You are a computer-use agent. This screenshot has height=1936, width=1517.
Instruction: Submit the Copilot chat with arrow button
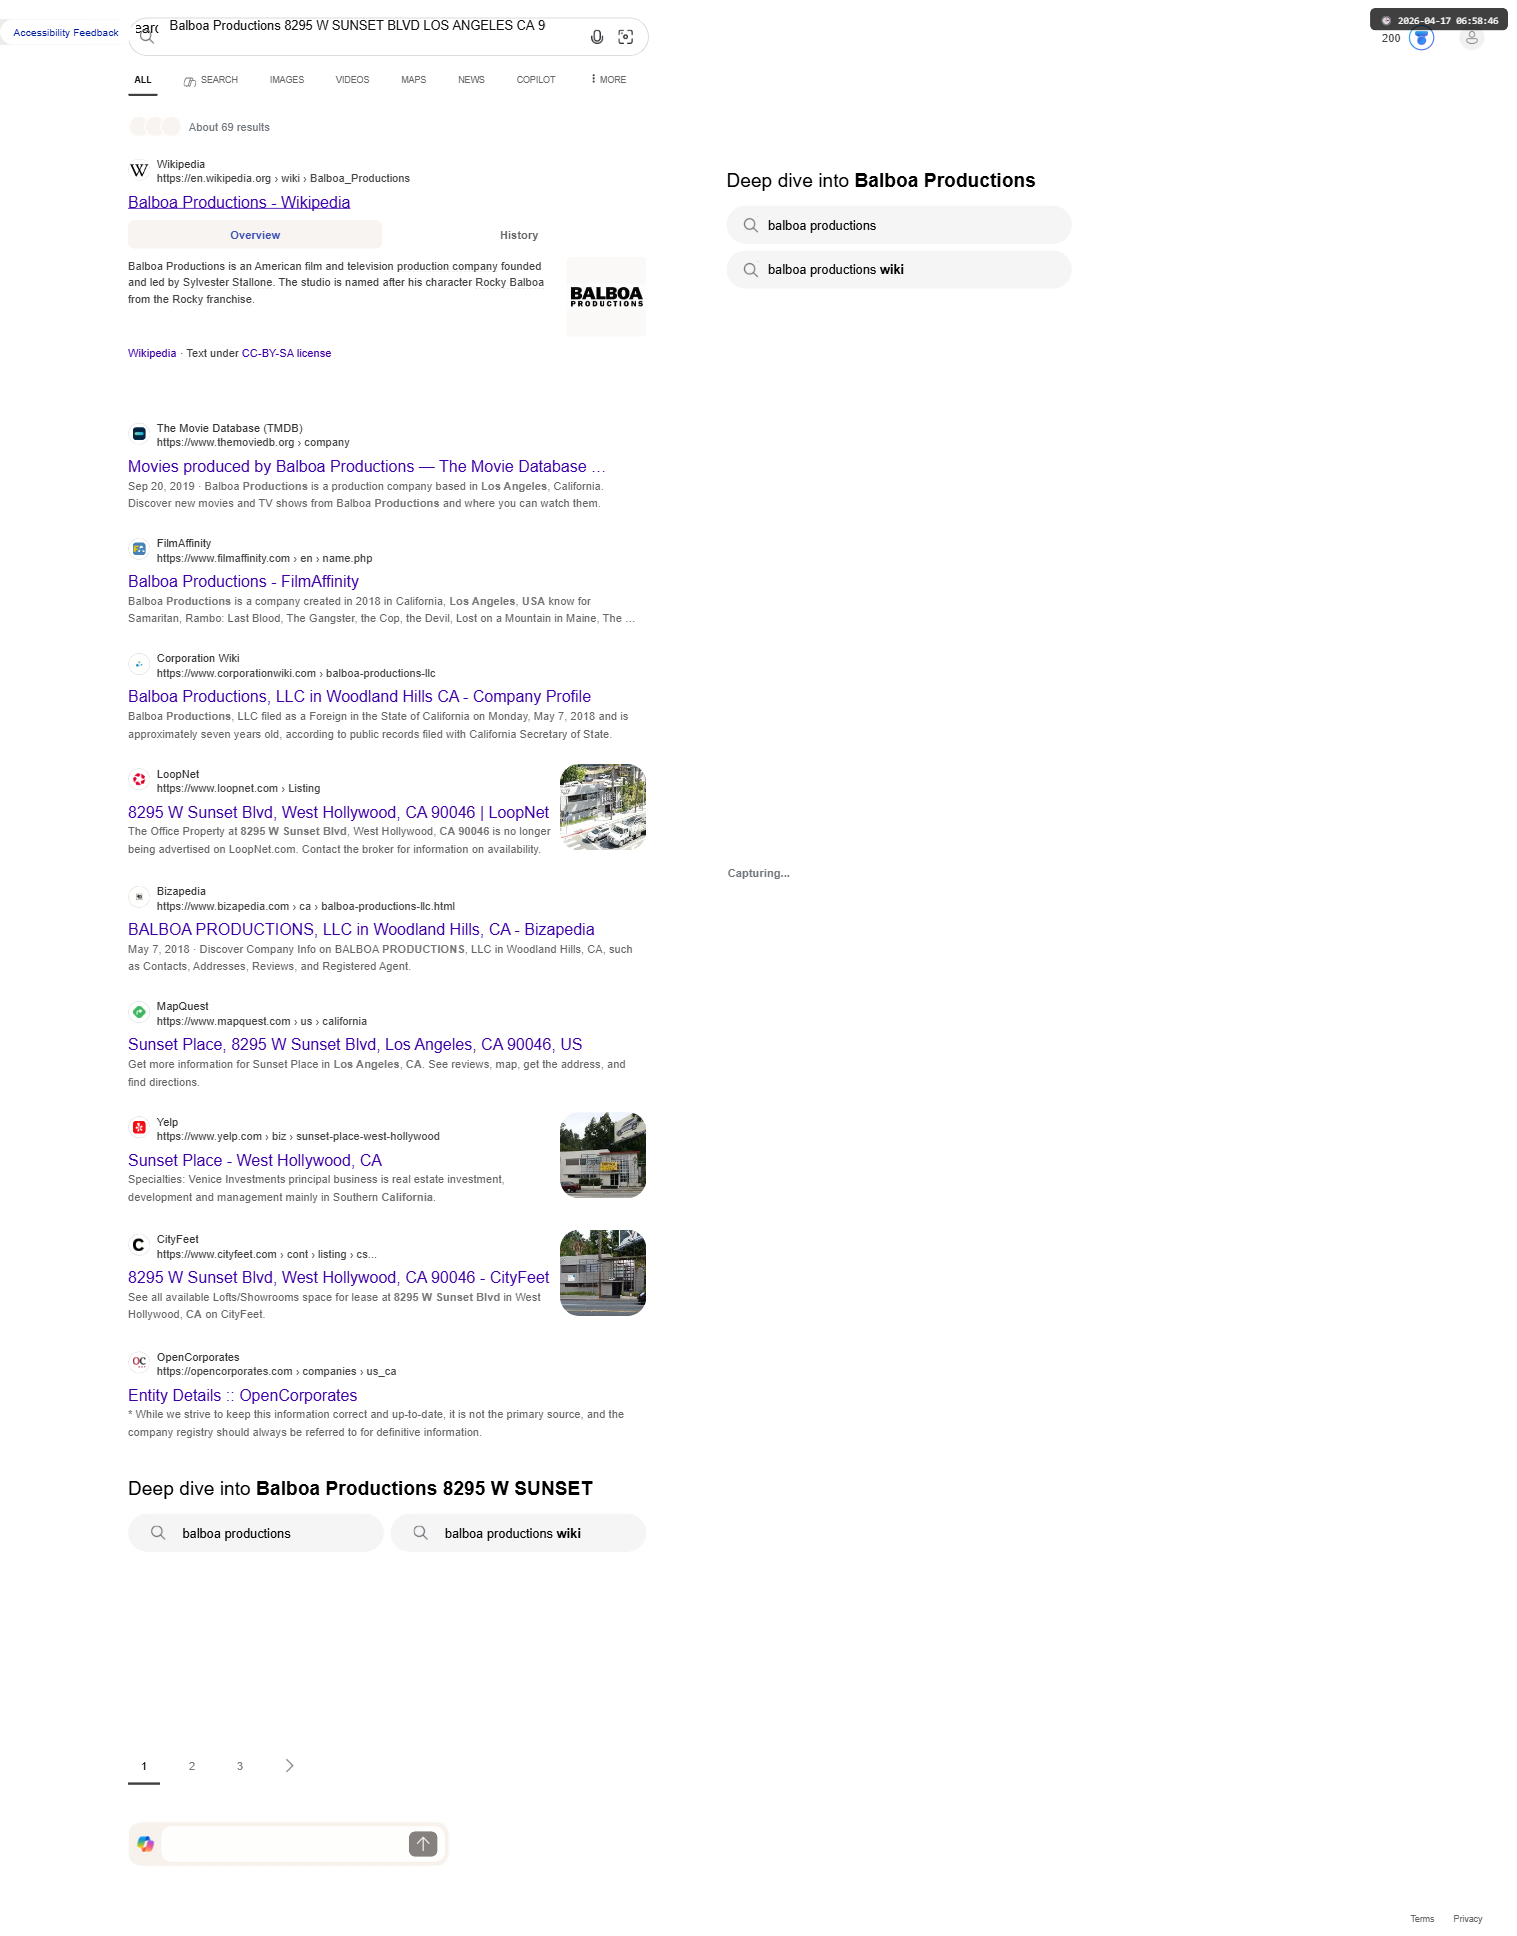[x=423, y=1844]
